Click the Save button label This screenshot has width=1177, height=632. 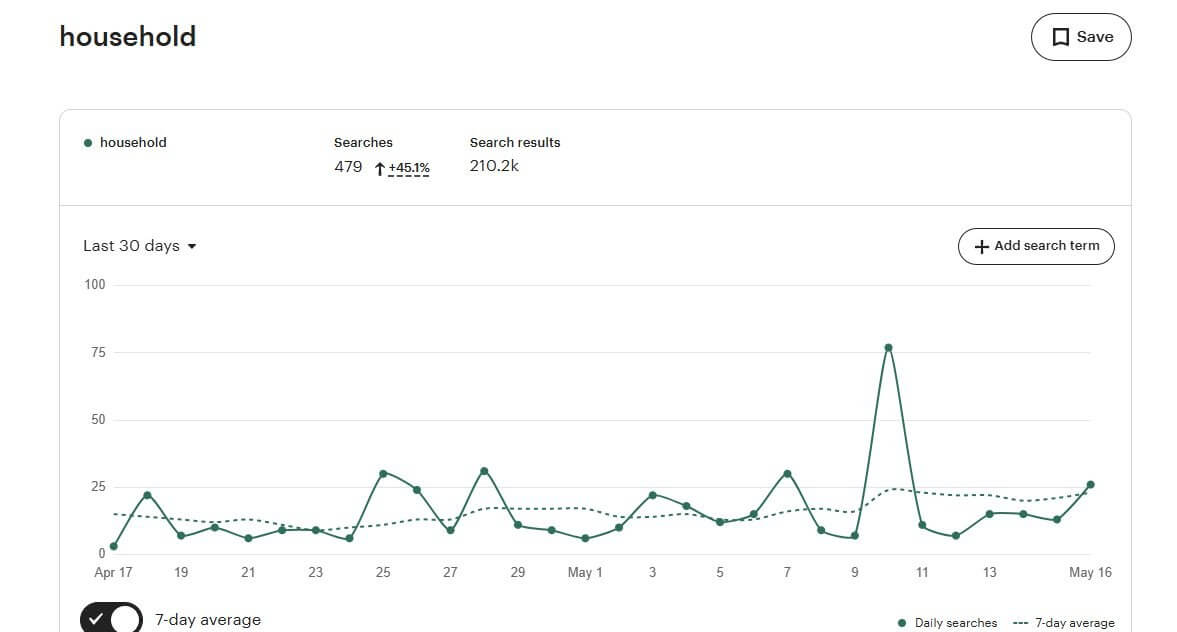click(1095, 37)
